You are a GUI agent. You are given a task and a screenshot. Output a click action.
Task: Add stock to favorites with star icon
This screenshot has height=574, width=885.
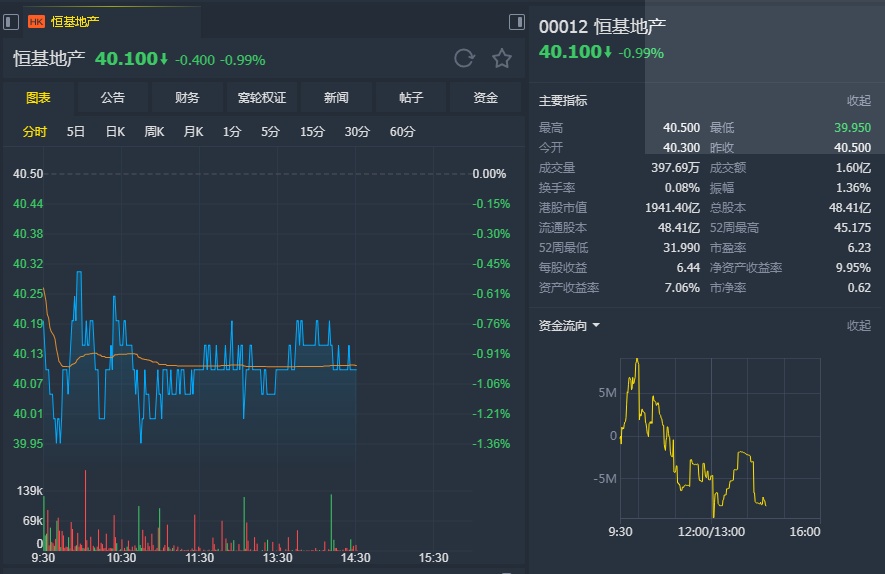502,58
